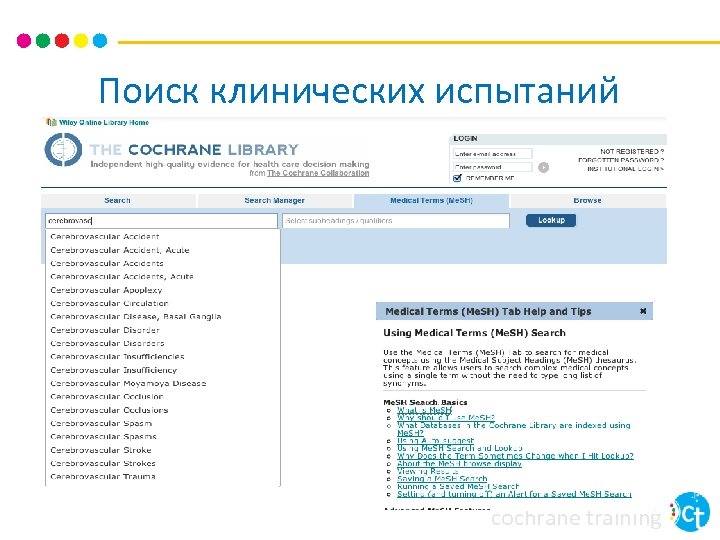Viewport: 720px width, 540px height.
Task: Select suggestion Cerebrovascular Accidents
Action: 107,264
